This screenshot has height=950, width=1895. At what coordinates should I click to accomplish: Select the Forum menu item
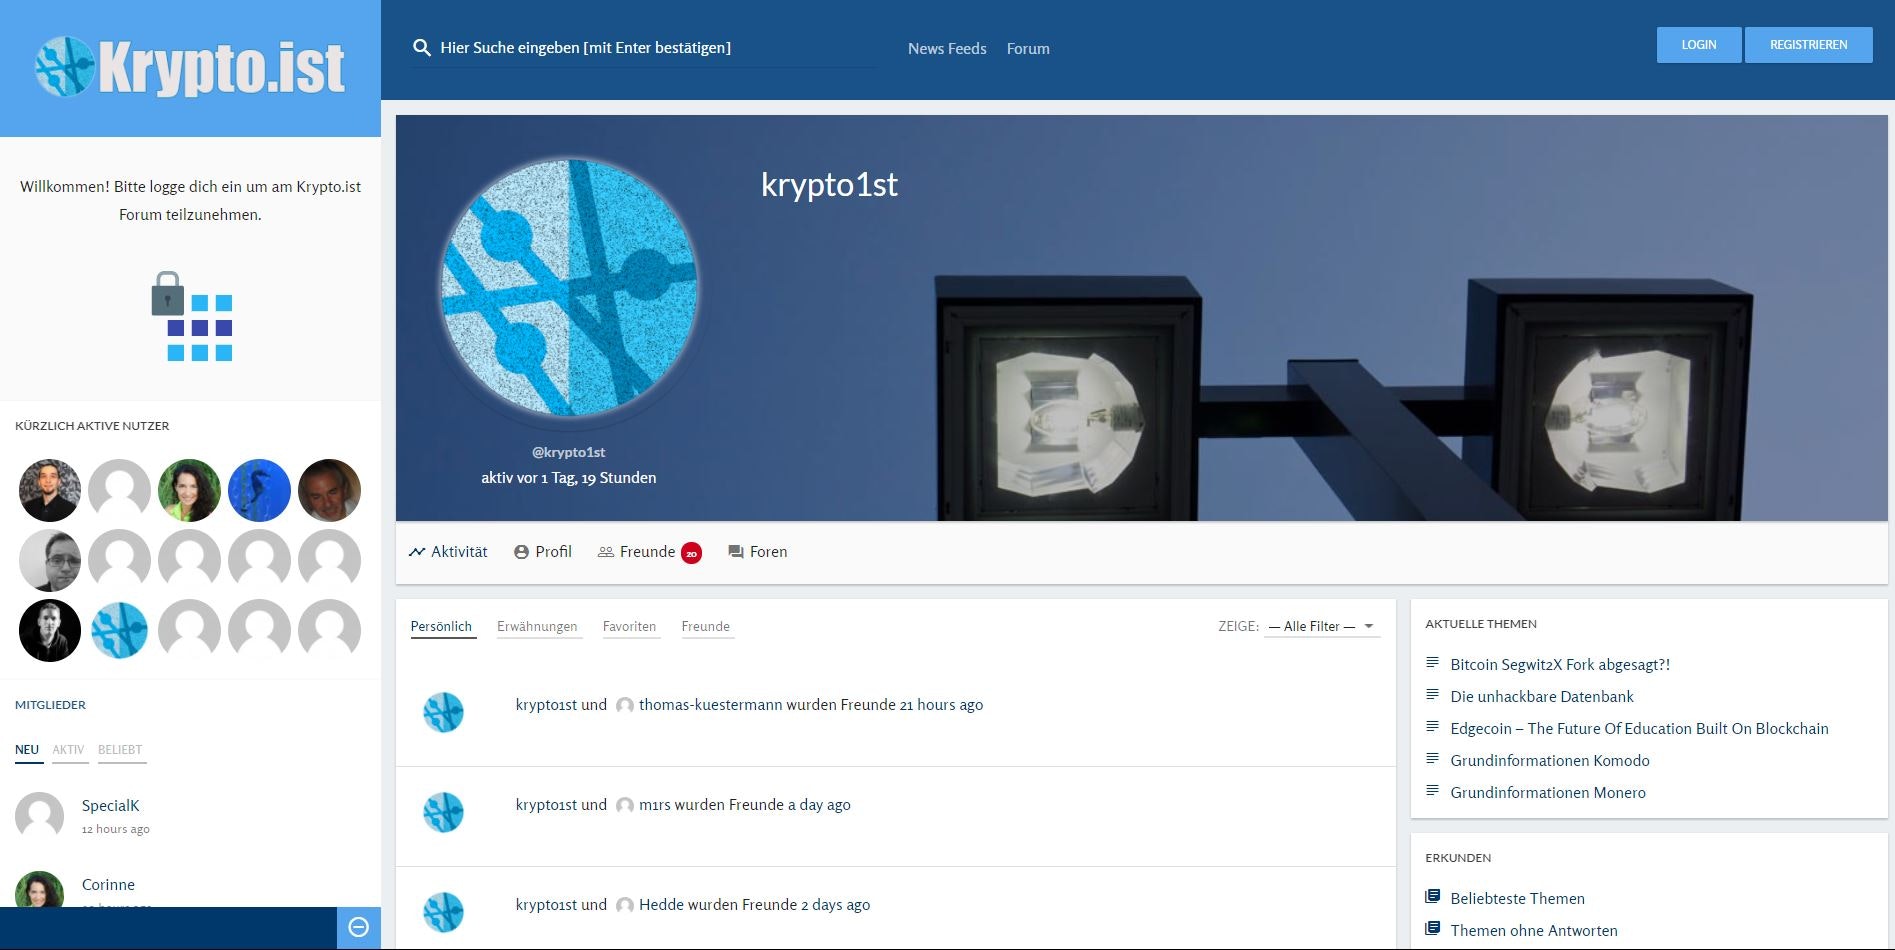point(1027,48)
